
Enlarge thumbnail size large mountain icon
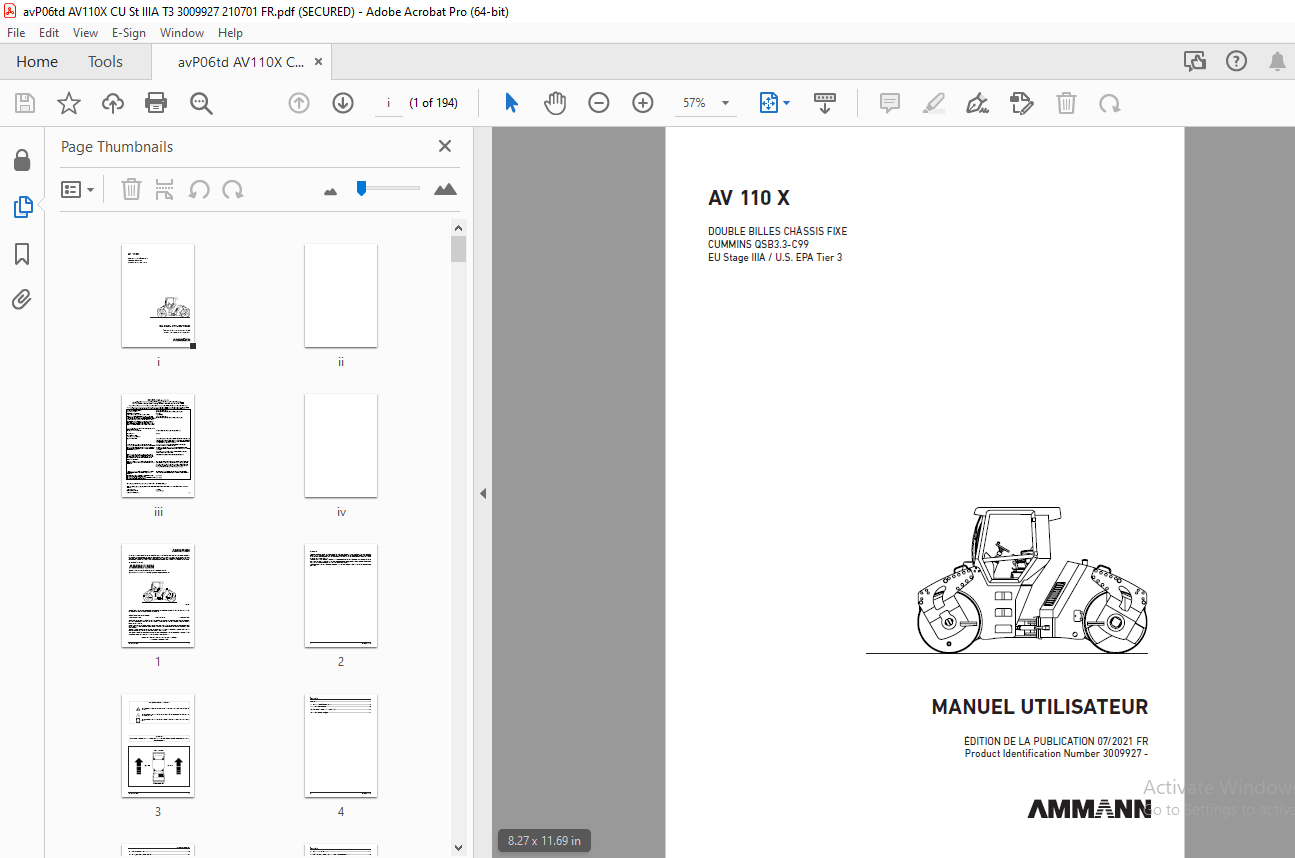click(445, 189)
